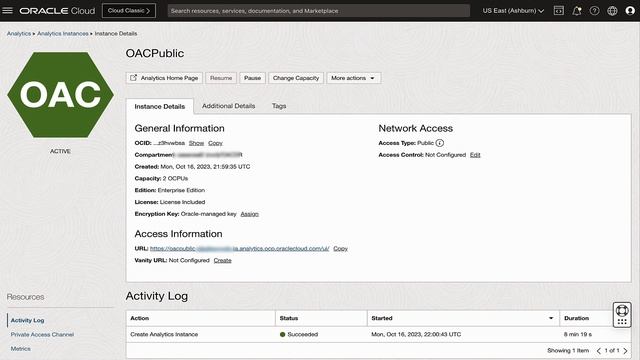Image resolution: width=640 pixels, height=360 pixels.
Task: Click the Create Analytics Instance row
Action: tap(378, 334)
